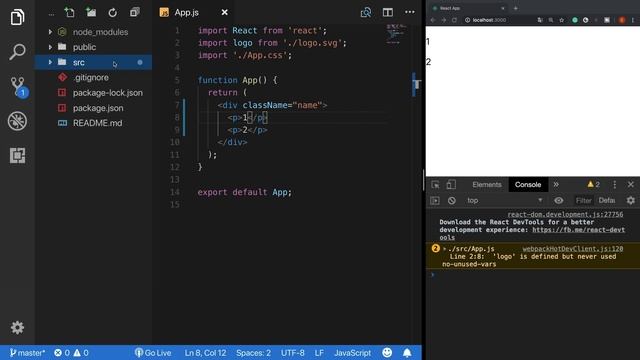This screenshot has height=360, width=640.
Task: Click the DevTools warnings counter showing 2
Action: tap(593, 184)
